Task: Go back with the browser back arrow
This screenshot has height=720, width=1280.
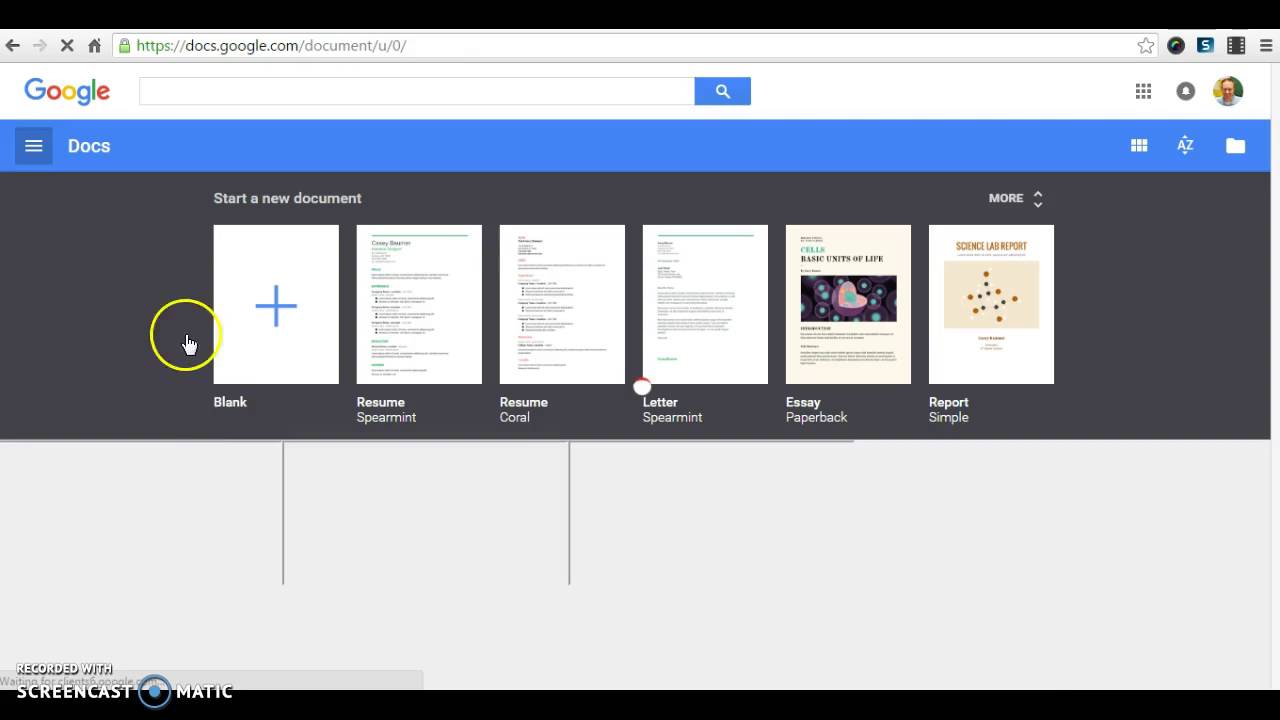Action: tap(12, 45)
